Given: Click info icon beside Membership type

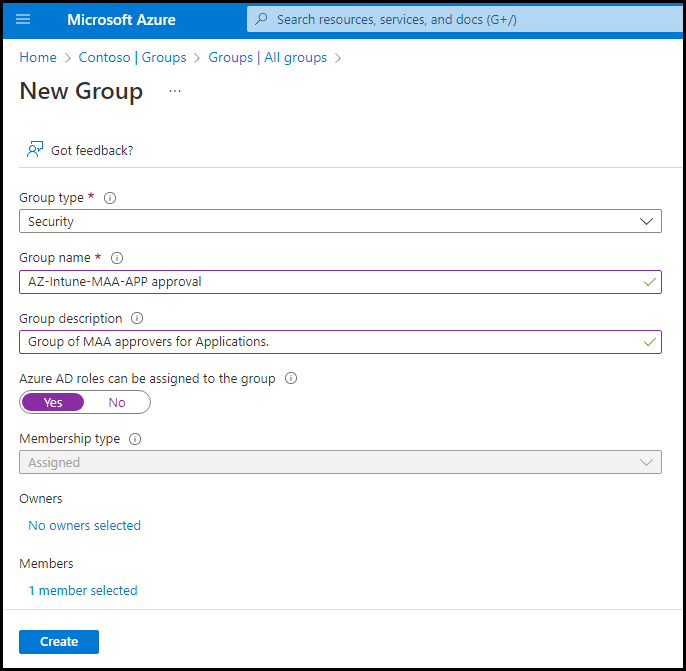Looking at the screenshot, I should (135, 439).
